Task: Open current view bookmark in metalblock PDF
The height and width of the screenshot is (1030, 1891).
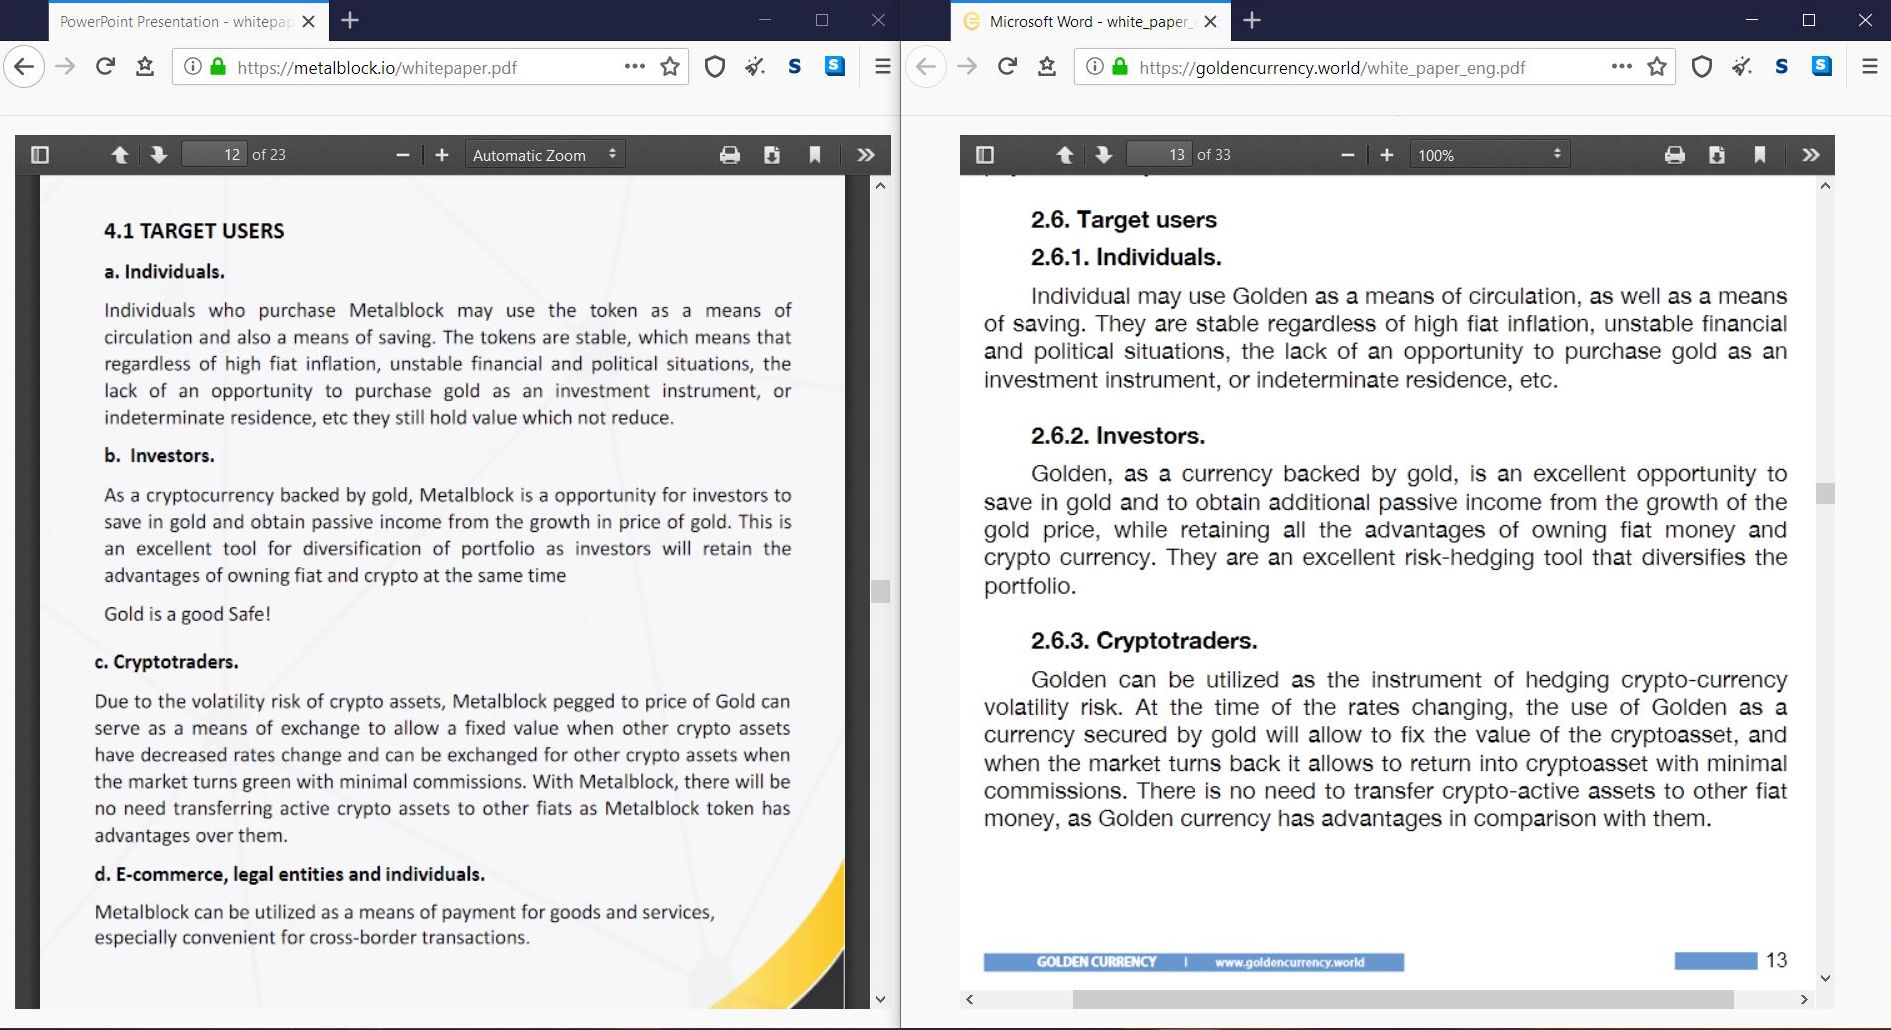Action: pos(815,155)
